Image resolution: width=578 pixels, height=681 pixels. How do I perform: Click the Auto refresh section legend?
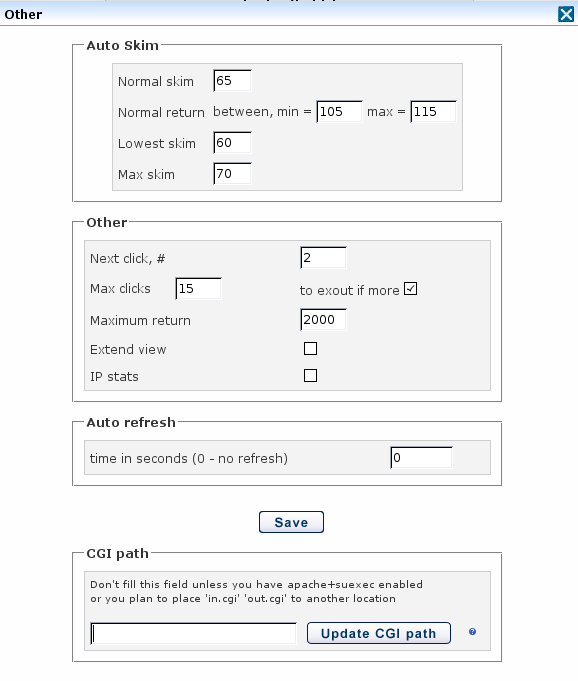click(x=131, y=422)
